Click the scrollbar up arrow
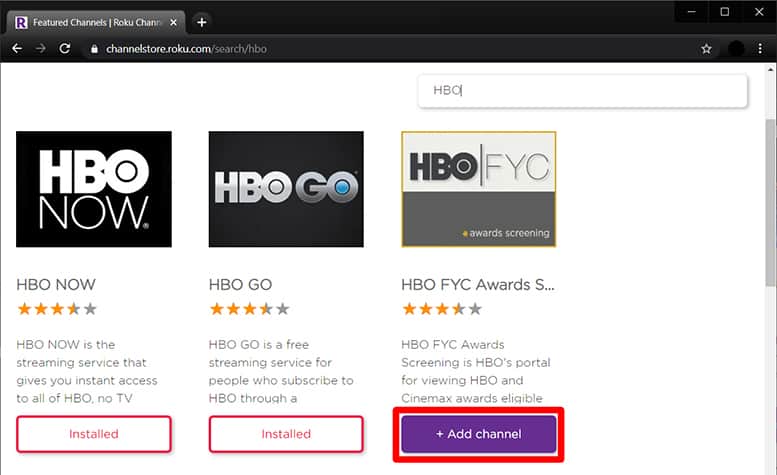 click(771, 69)
